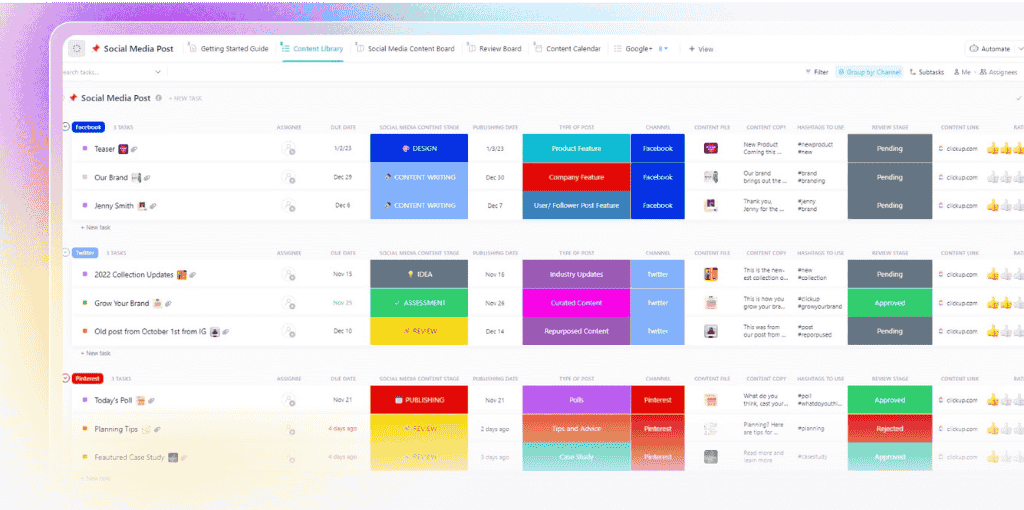
Task: Click the assignee icon for Jenny Smith
Action: (289, 206)
